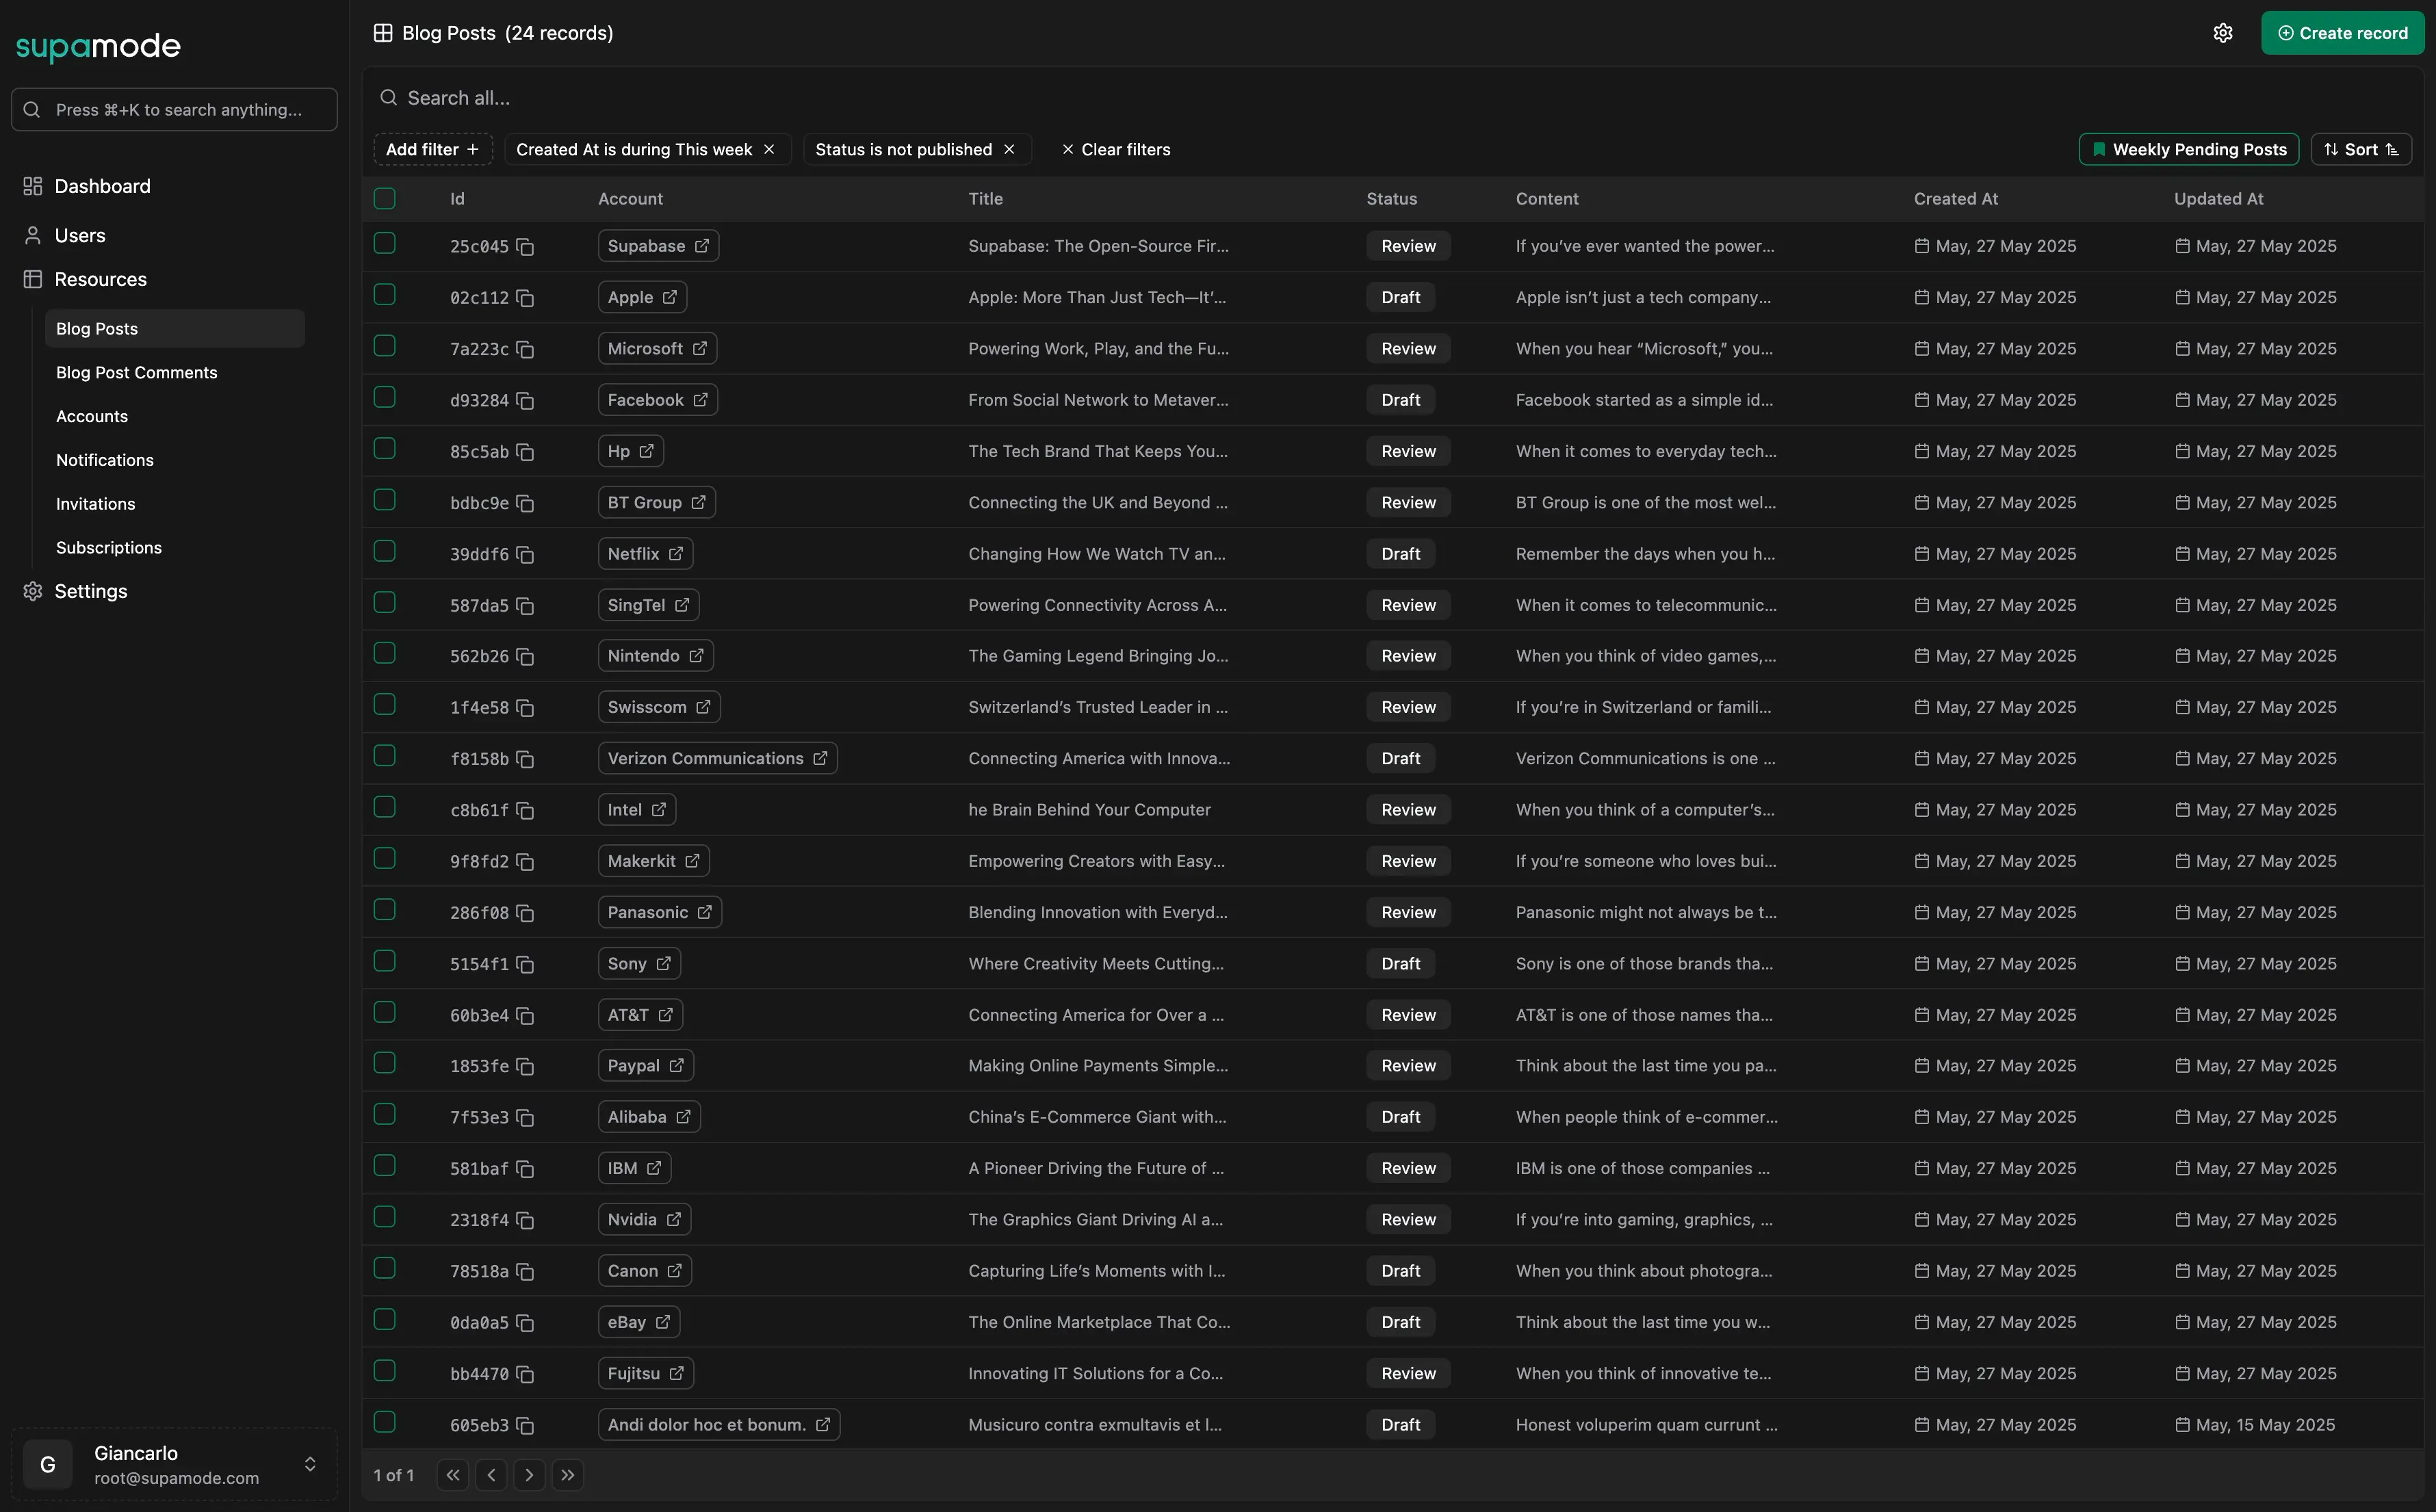Screen dimensions: 2436x1512
Task: Open Microsoft account external link icon
Action: (700, 348)
